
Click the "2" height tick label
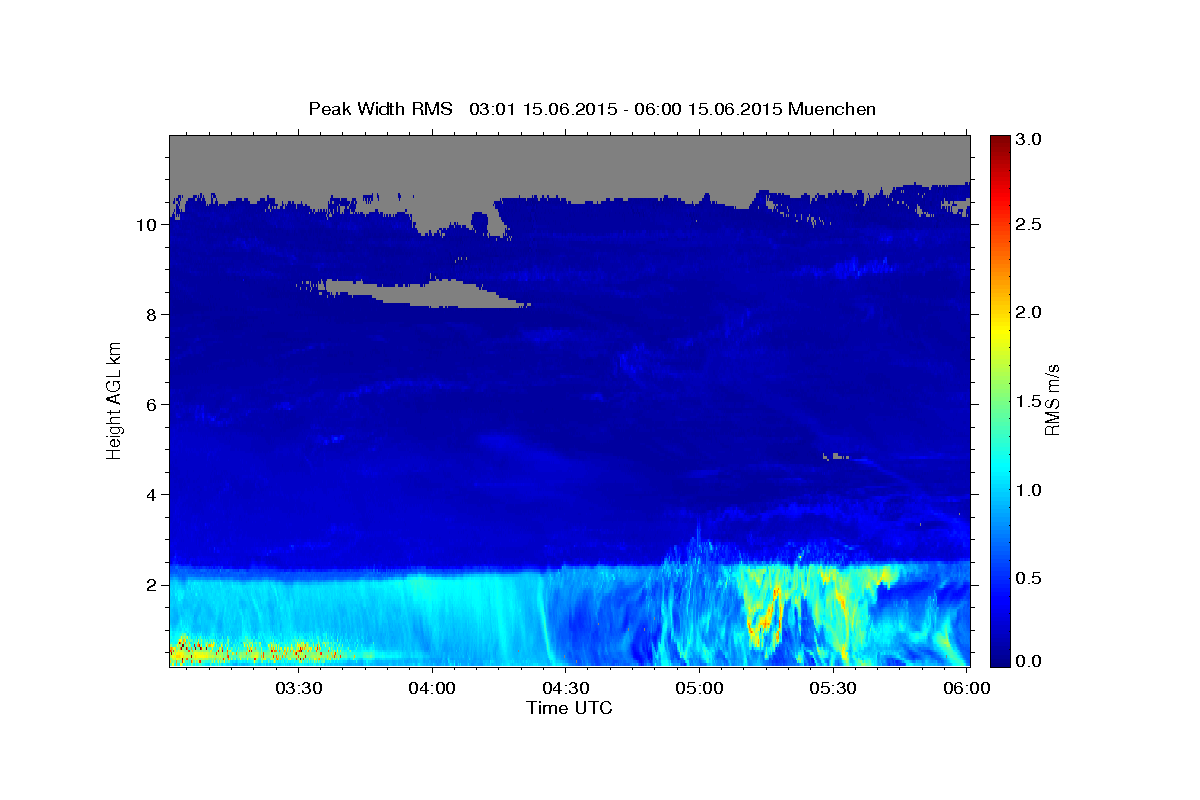coord(152,585)
